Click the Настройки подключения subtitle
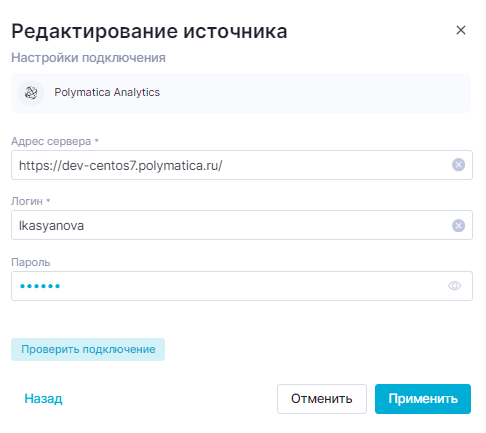 pos(88,58)
